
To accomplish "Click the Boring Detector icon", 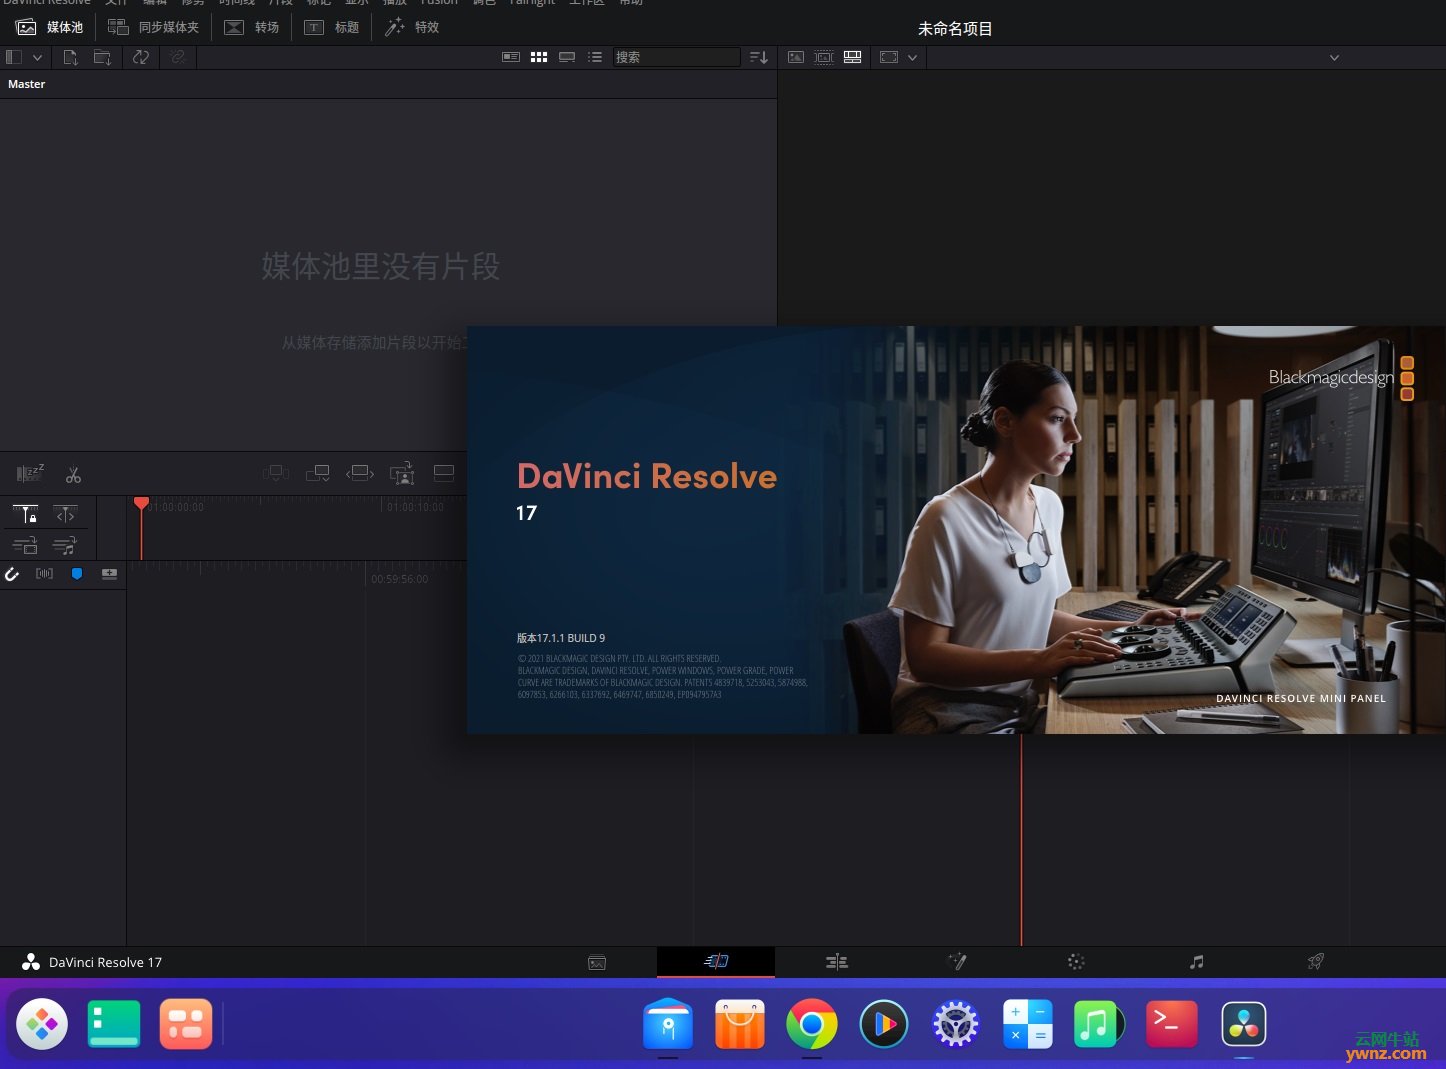I will coord(30,473).
